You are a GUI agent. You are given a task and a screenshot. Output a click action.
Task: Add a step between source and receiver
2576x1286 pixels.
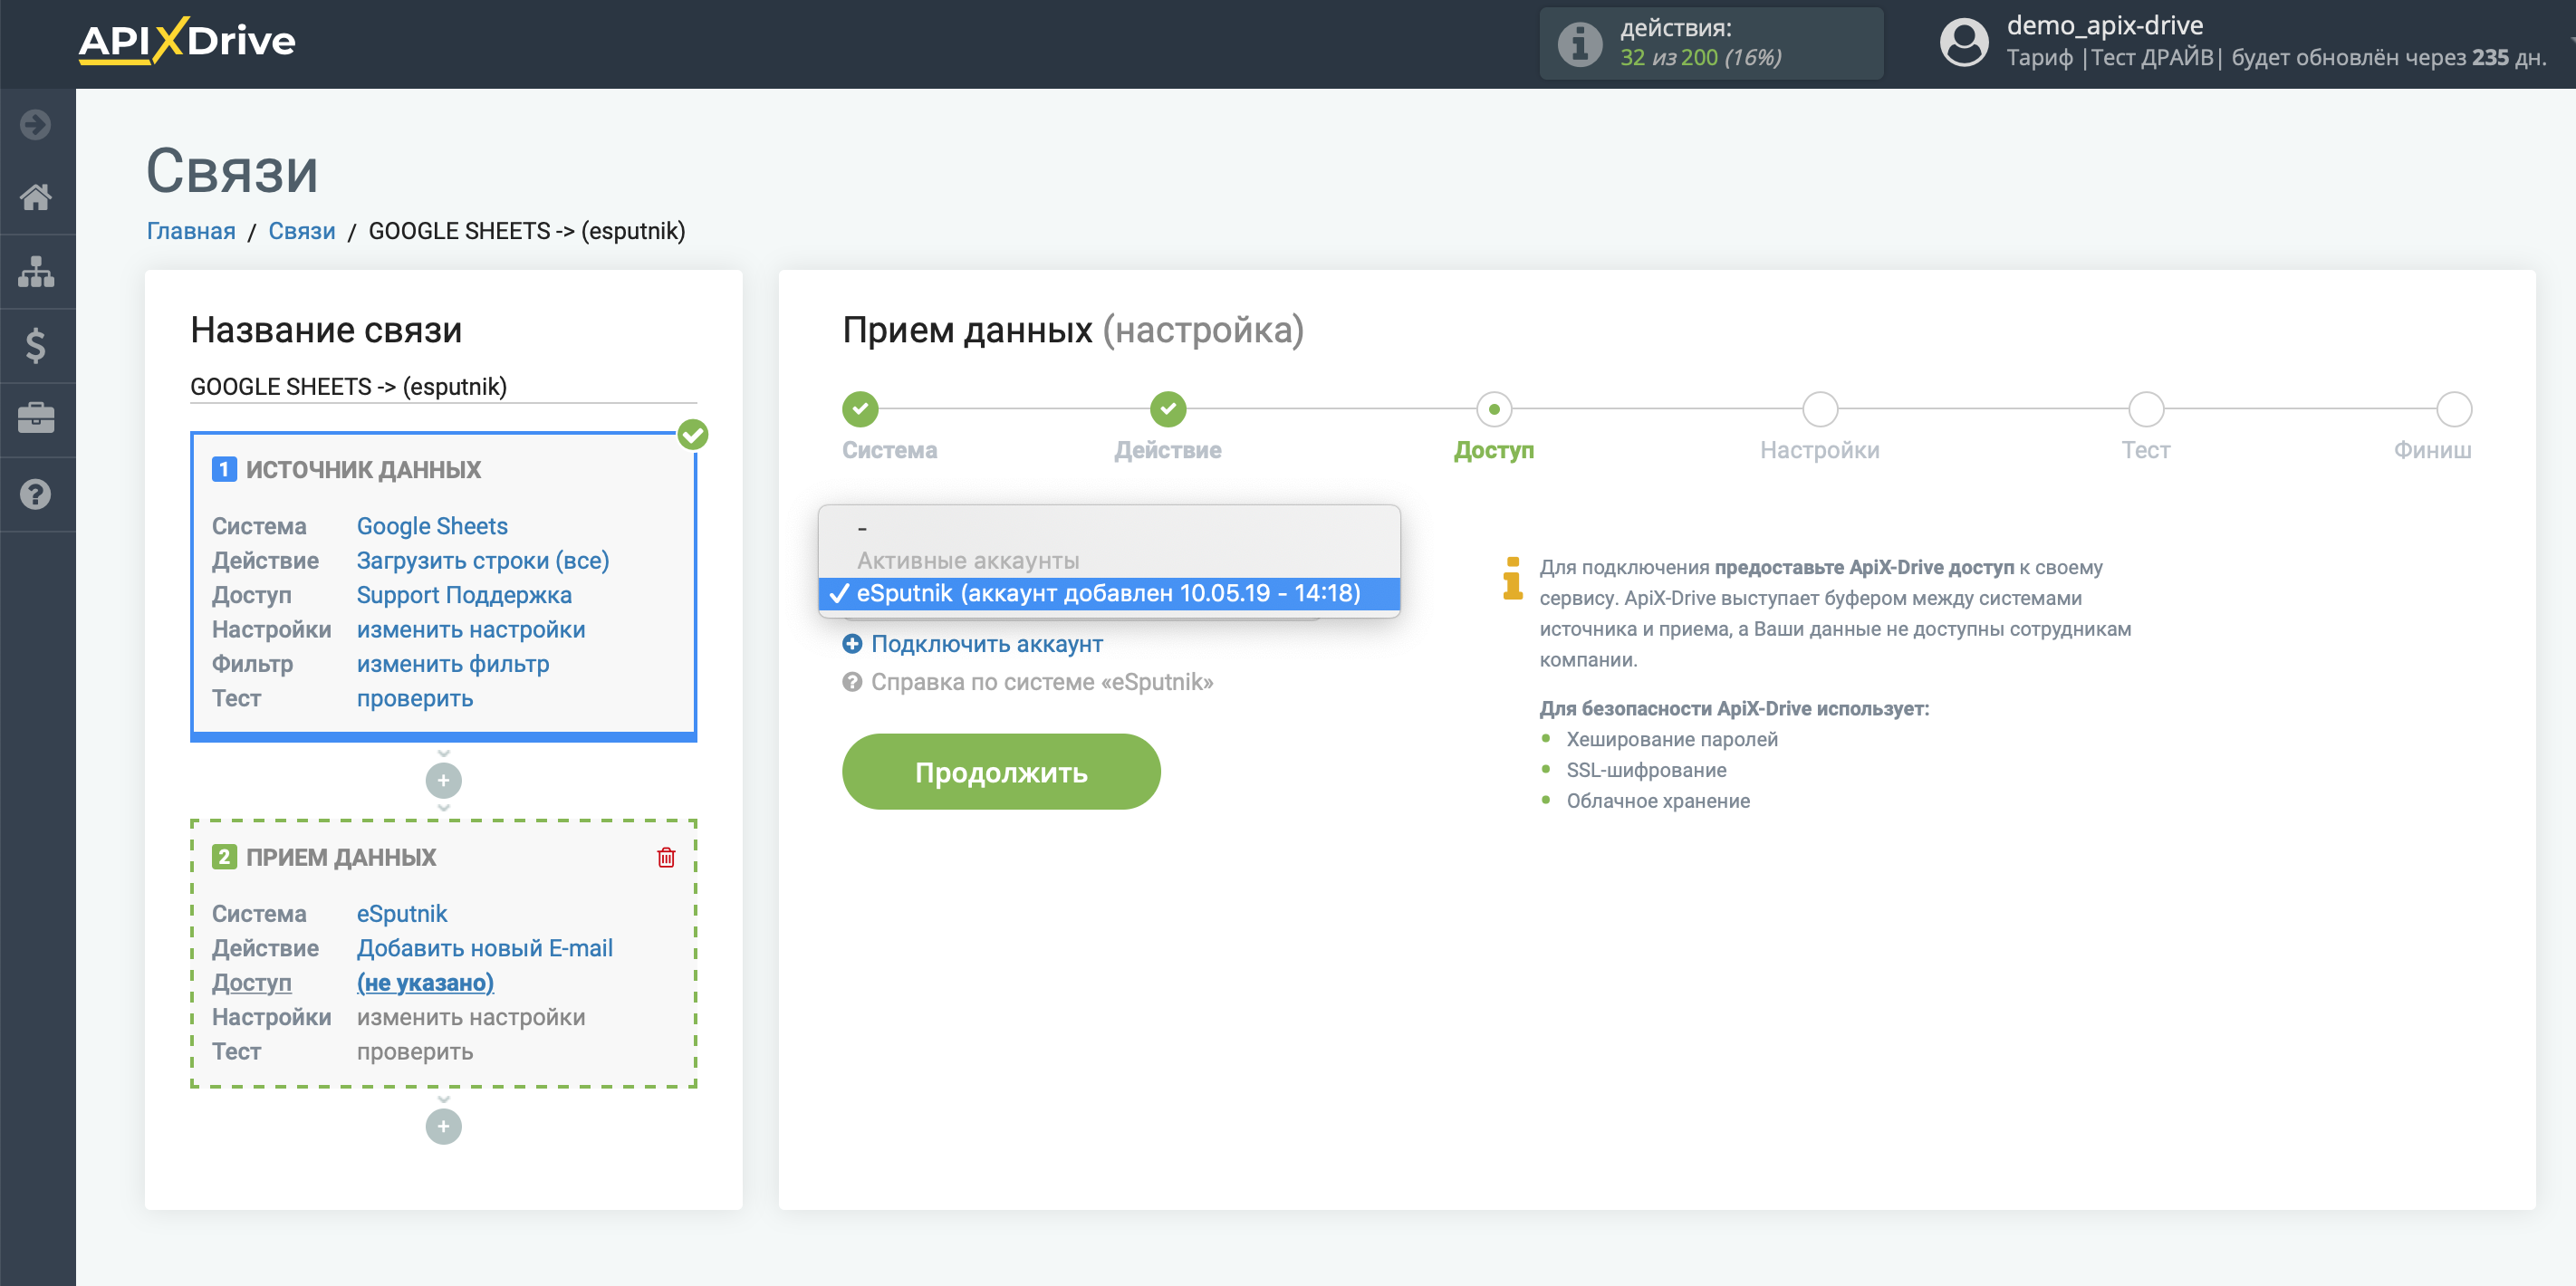(x=443, y=780)
